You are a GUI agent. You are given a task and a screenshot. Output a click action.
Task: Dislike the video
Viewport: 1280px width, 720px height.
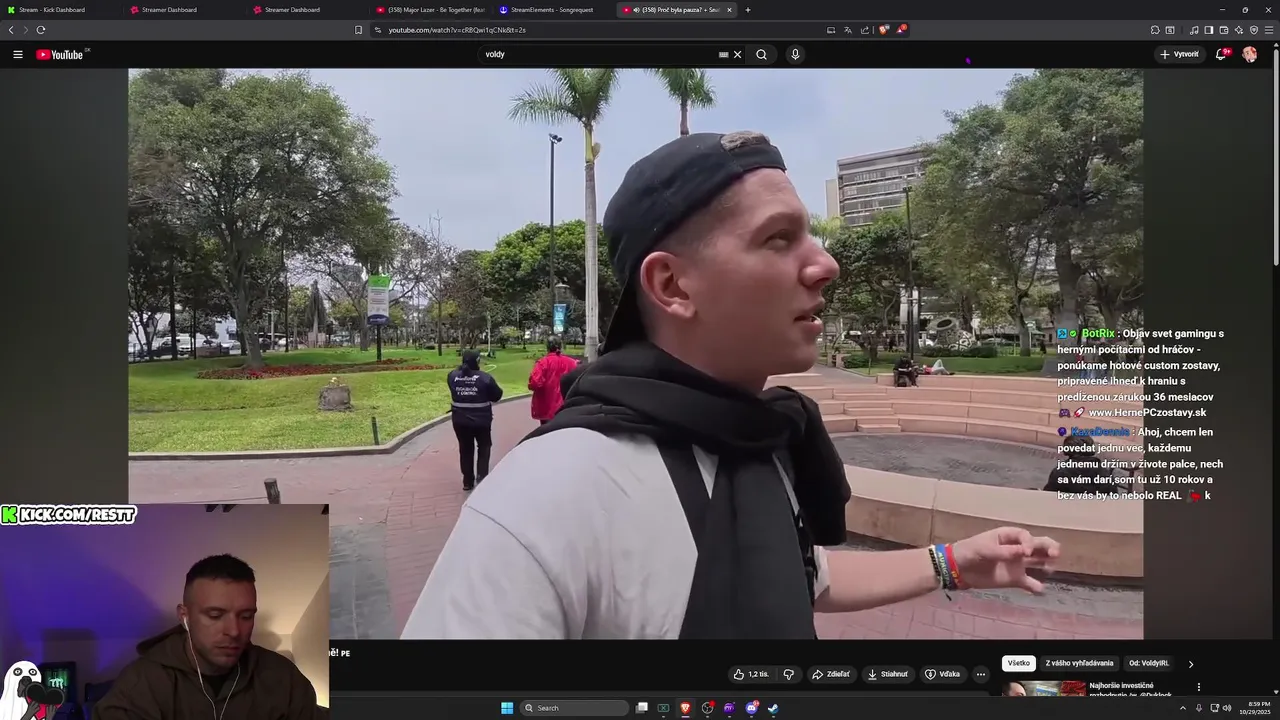click(788, 674)
